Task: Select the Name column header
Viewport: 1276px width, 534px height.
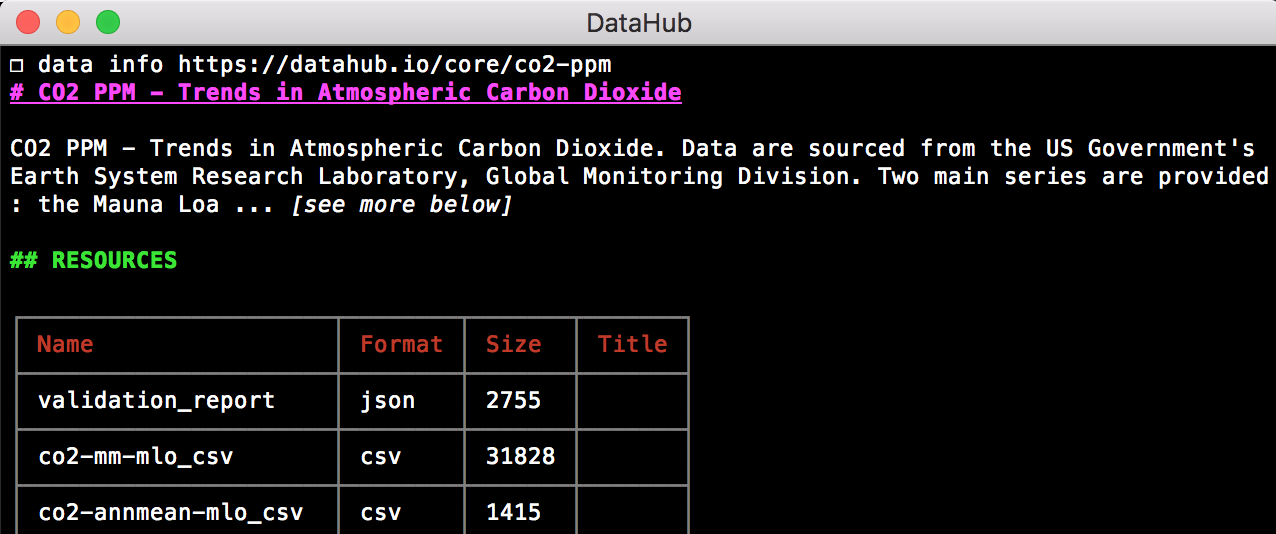Action: pyautogui.click(x=65, y=344)
